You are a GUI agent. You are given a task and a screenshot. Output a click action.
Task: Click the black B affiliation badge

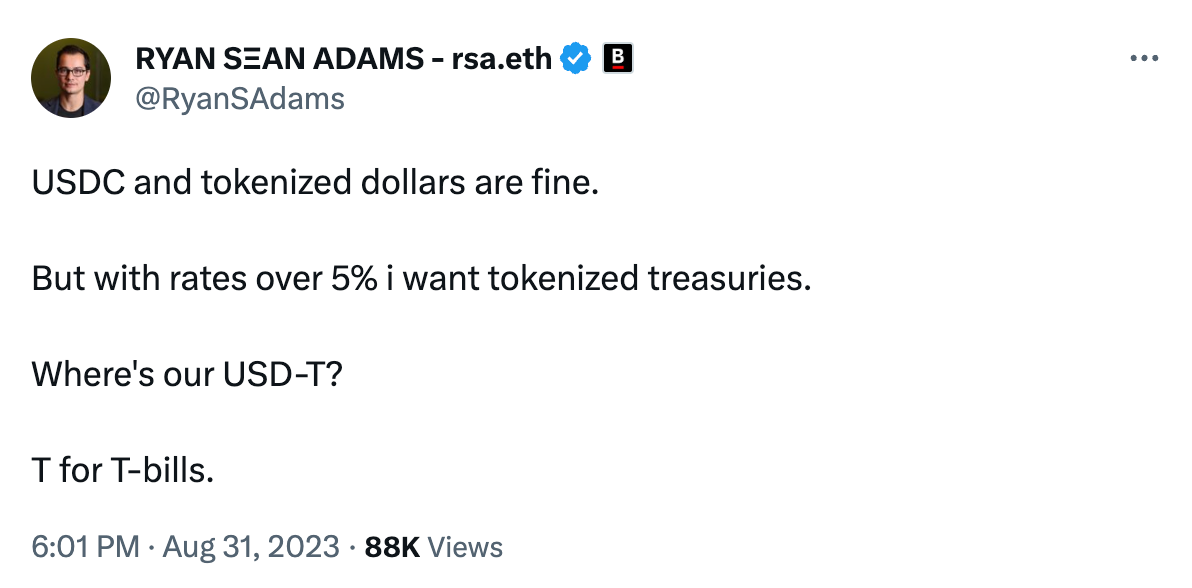tap(618, 60)
